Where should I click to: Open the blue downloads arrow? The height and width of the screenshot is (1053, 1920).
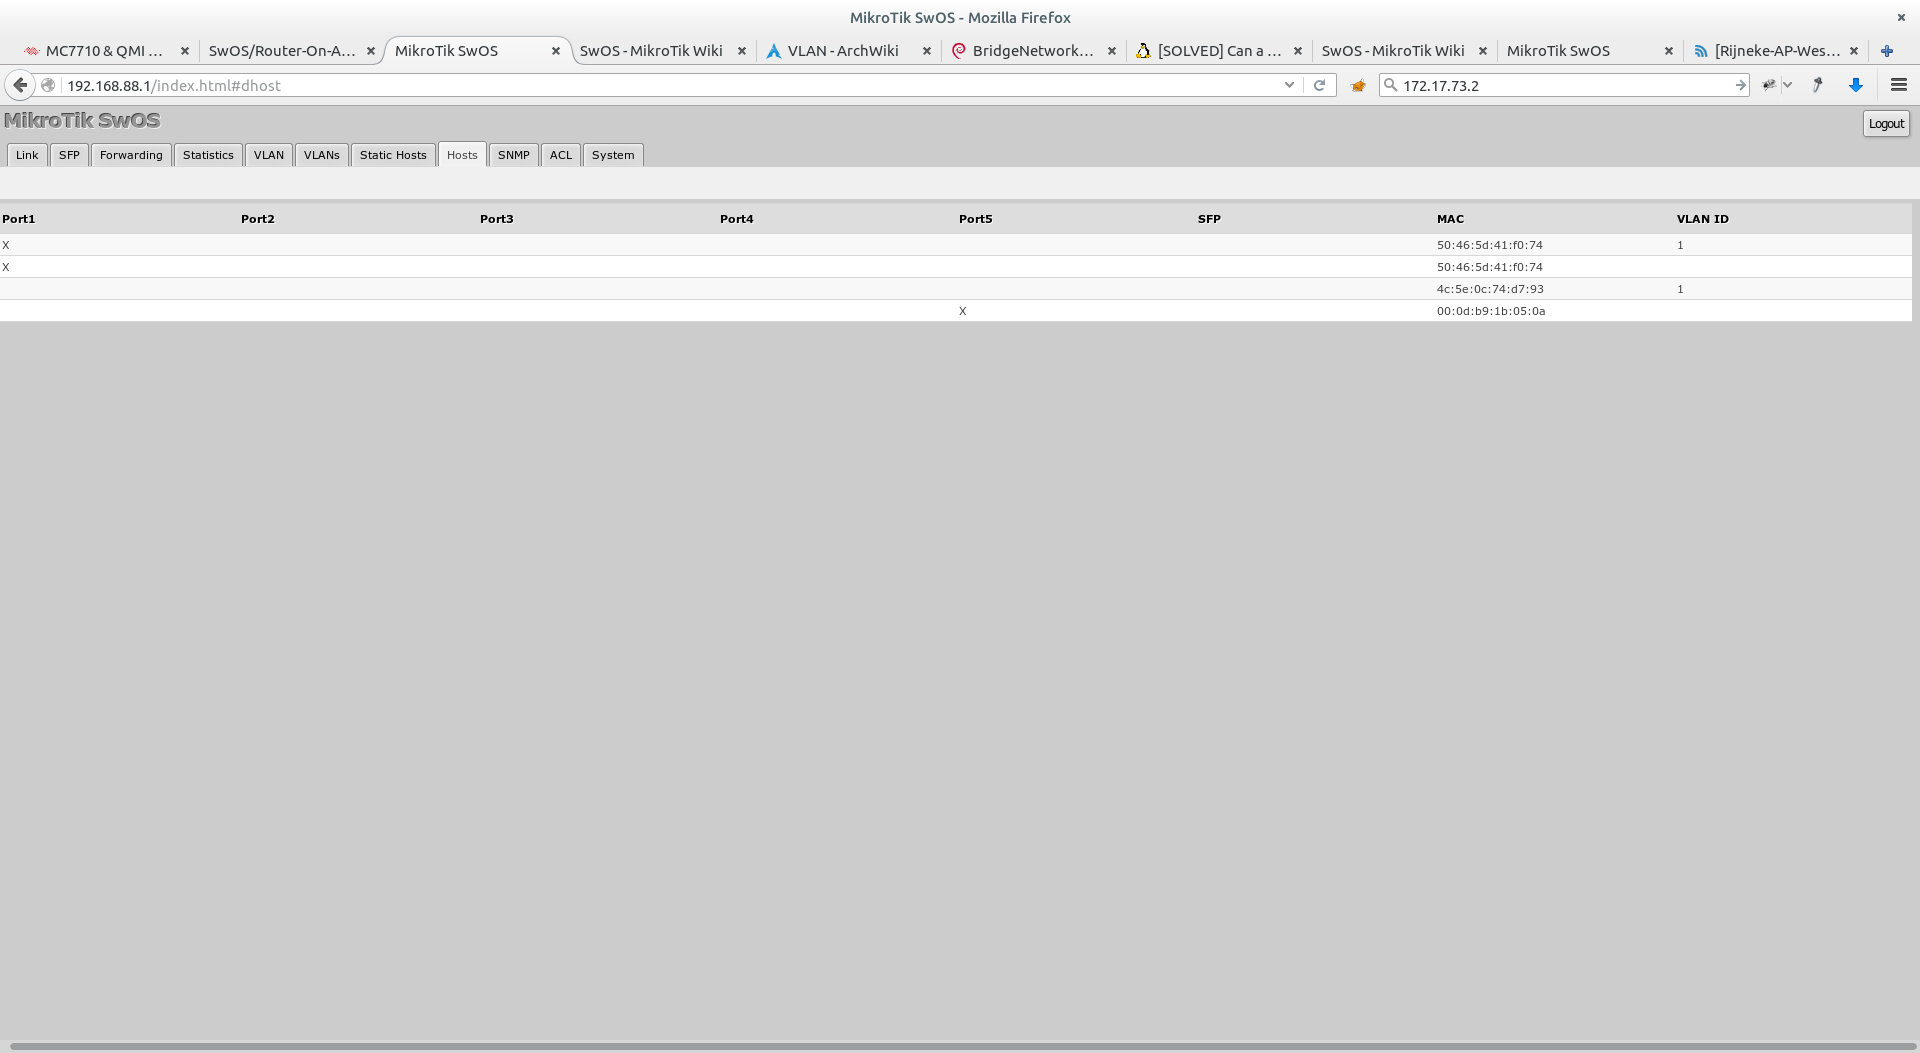pyautogui.click(x=1856, y=85)
